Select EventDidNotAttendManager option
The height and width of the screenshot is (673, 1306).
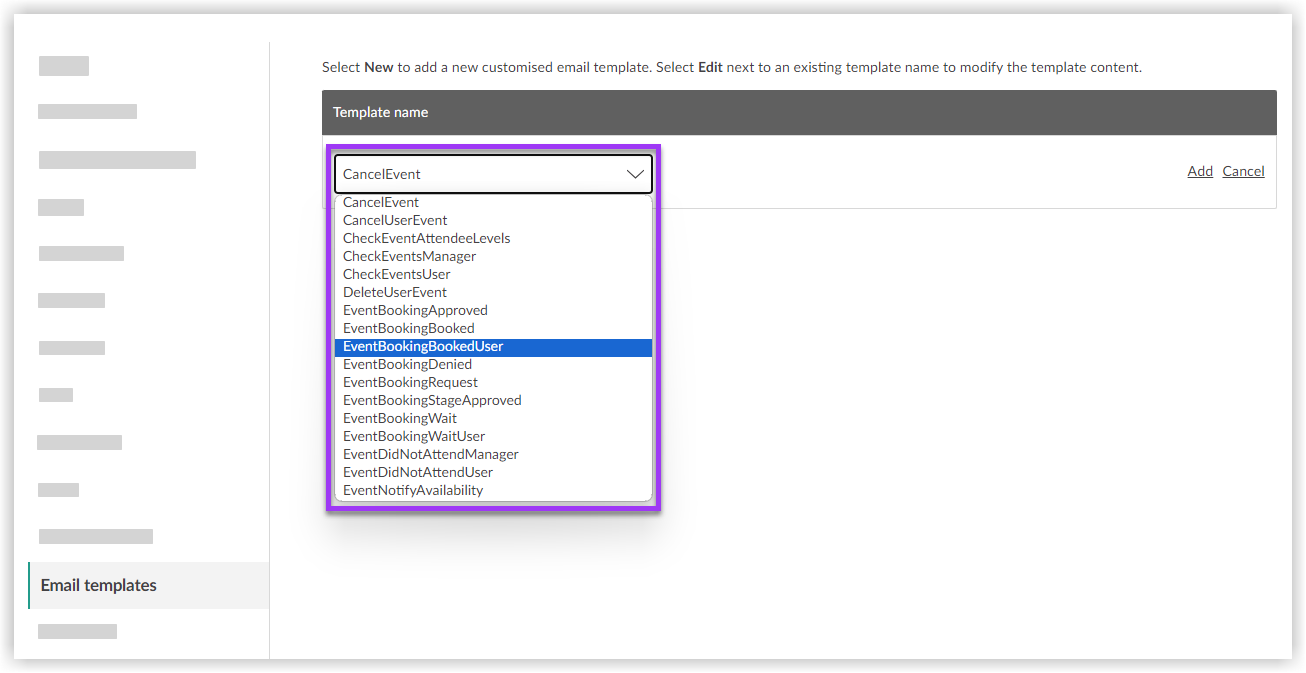431,455
